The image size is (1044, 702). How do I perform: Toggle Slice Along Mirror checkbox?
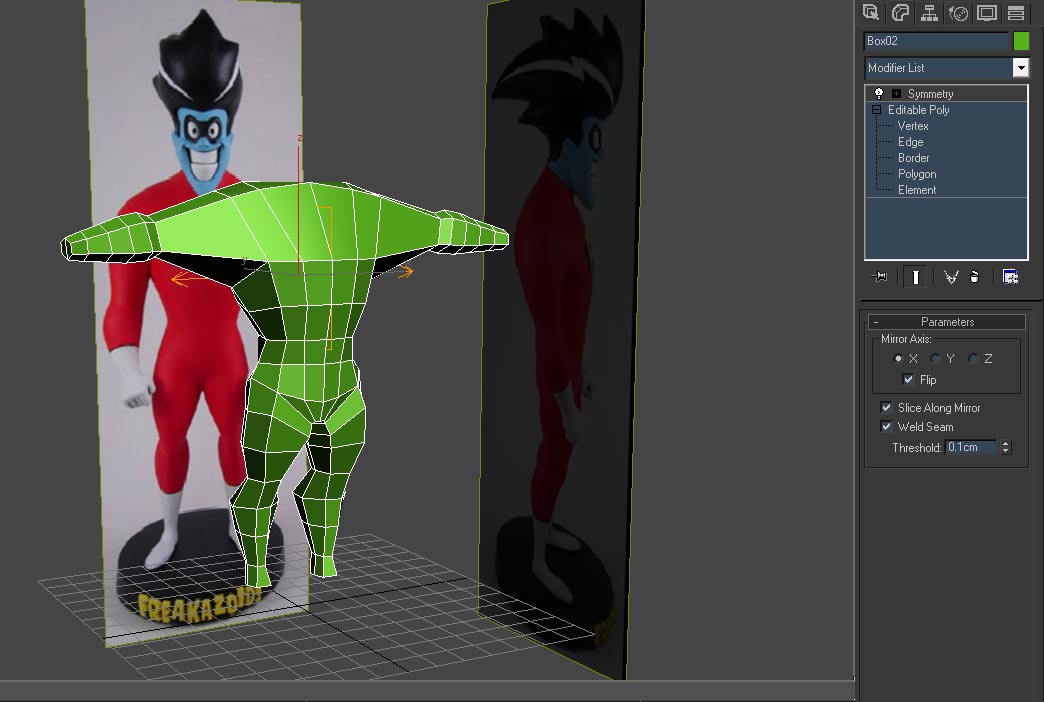click(886, 407)
